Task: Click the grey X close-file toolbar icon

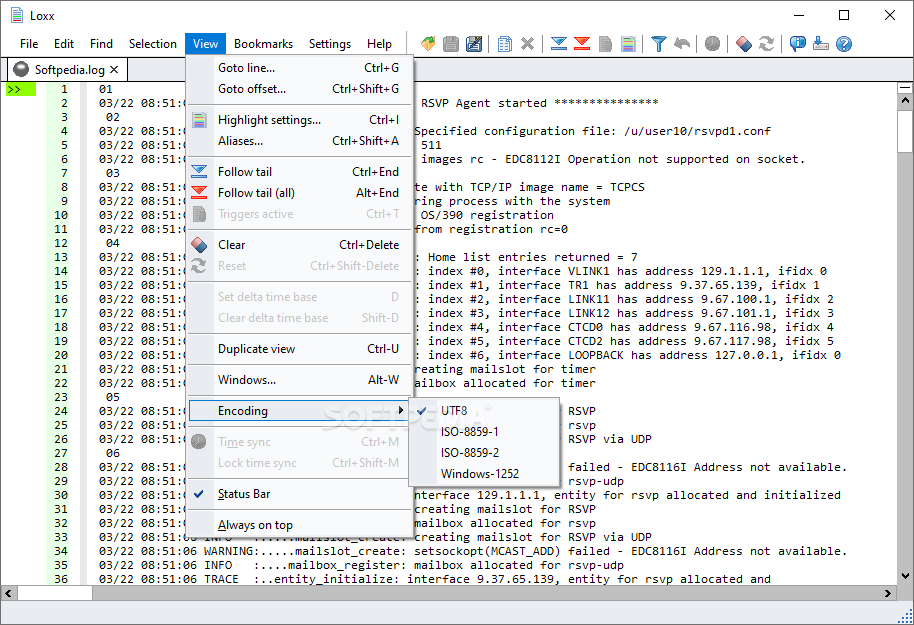Action: click(528, 44)
